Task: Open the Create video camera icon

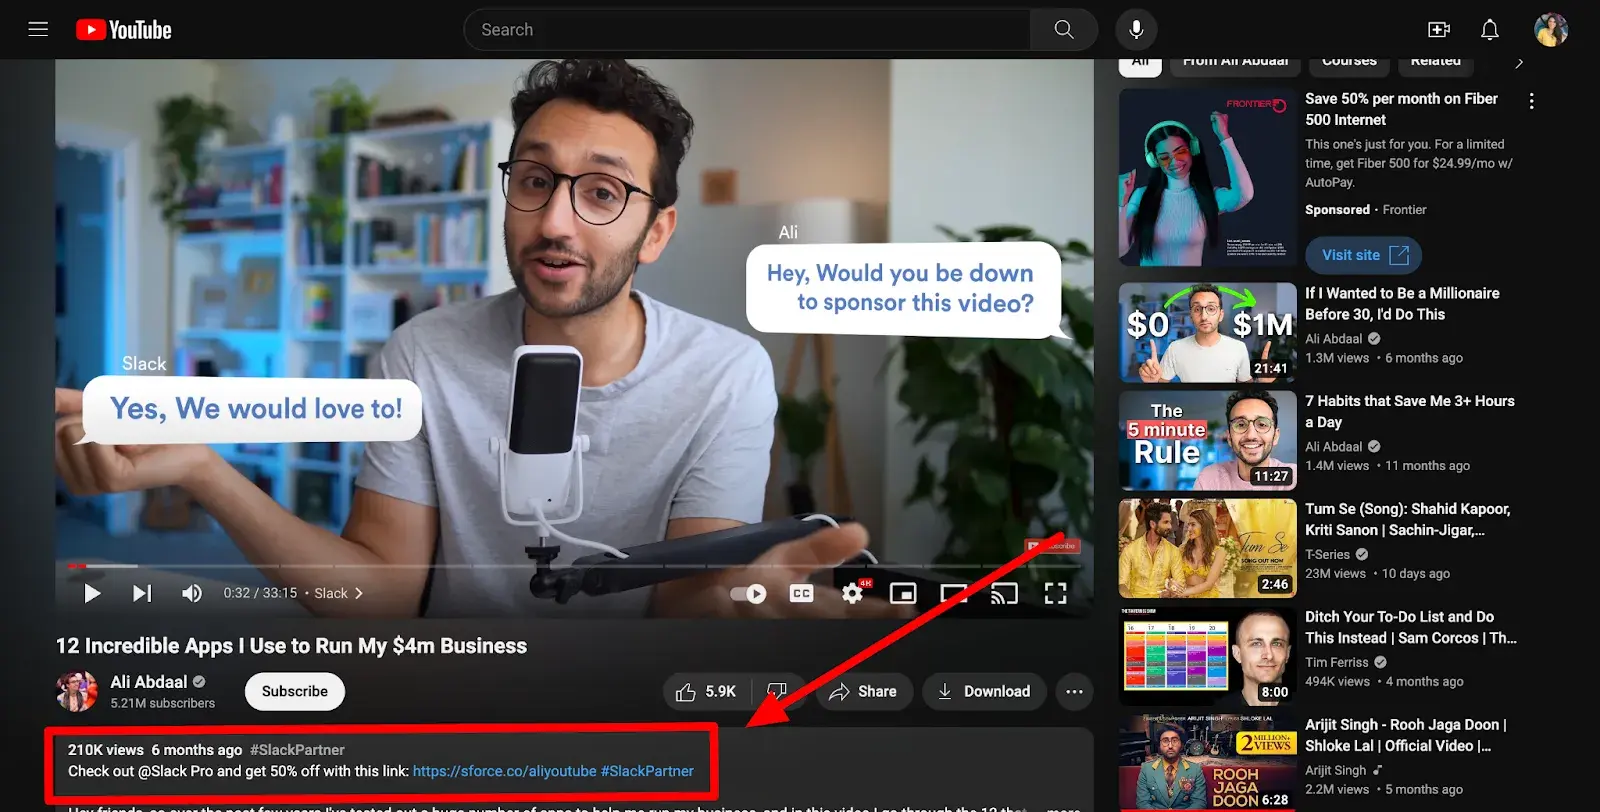Action: coord(1439,30)
